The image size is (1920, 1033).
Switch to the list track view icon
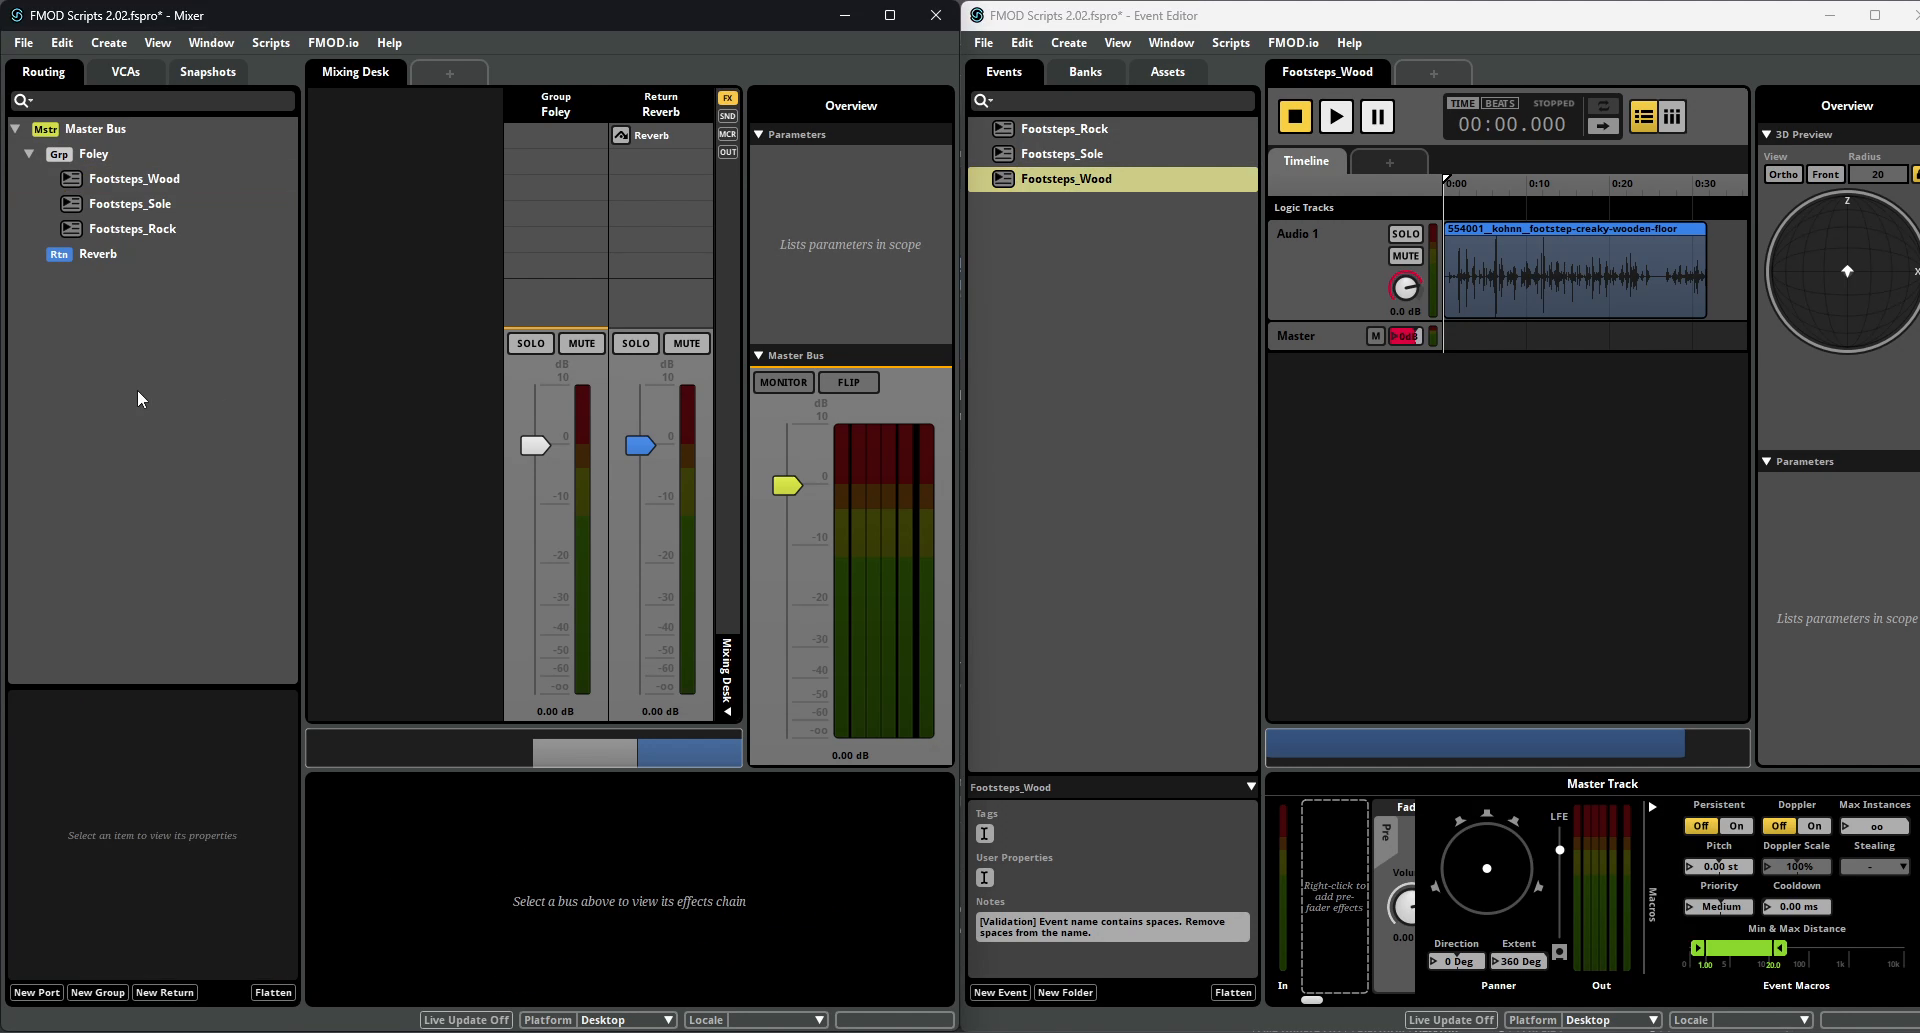[1643, 117]
